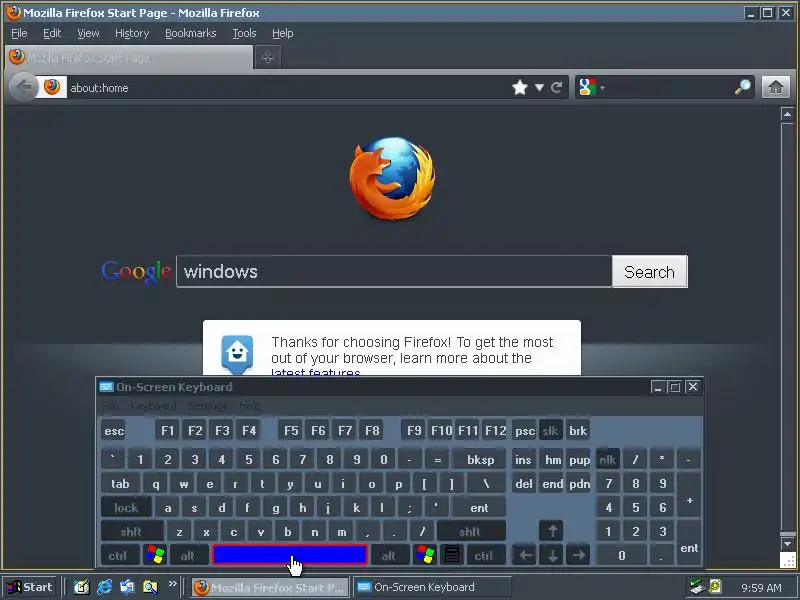Click the main ent key beside apostrophe
Image resolution: width=800 pixels, height=600 pixels.
click(480, 507)
